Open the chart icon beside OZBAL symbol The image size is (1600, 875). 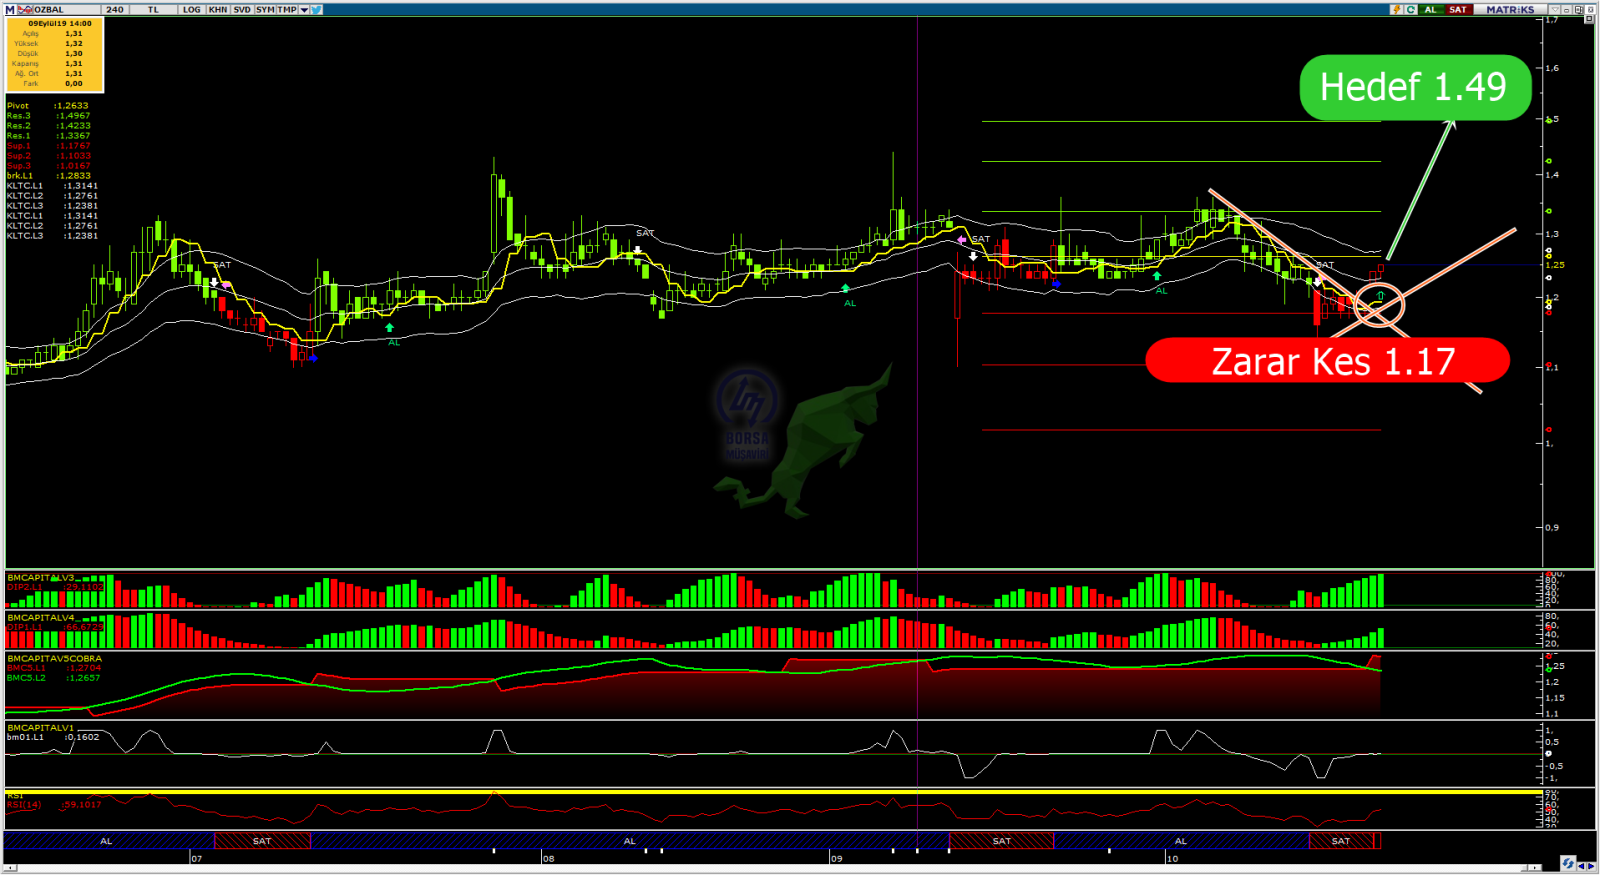coord(25,10)
